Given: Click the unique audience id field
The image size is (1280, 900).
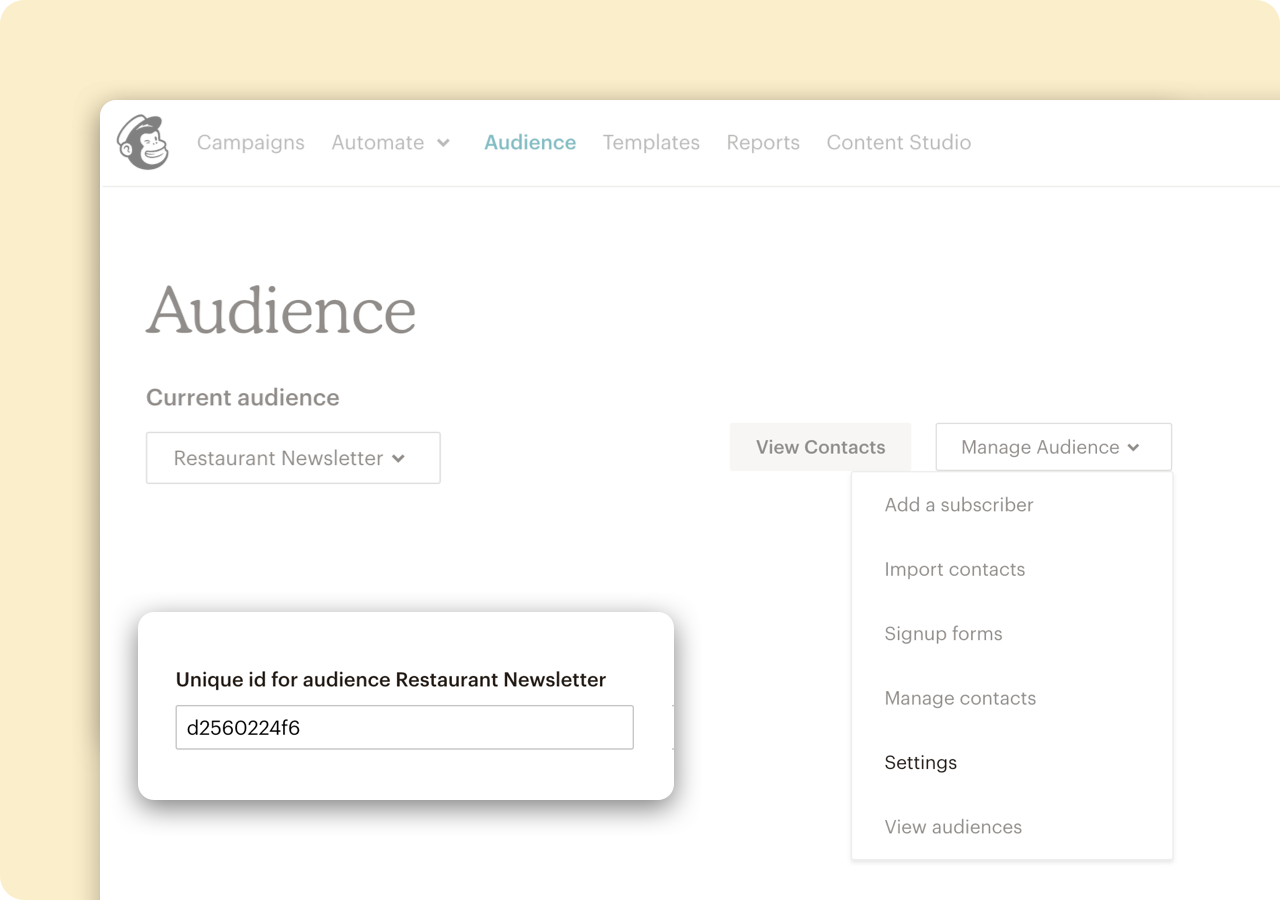Looking at the screenshot, I should click(x=404, y=727).
